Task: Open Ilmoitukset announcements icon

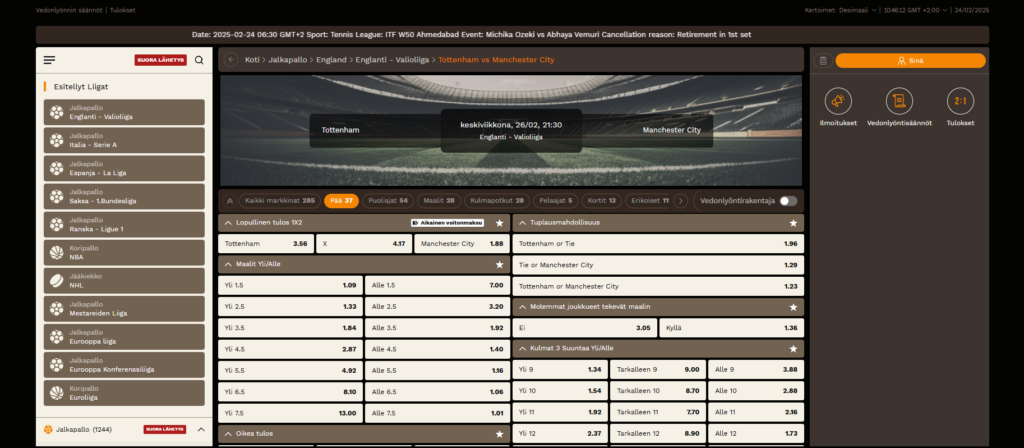Action: tap(838, 101)
